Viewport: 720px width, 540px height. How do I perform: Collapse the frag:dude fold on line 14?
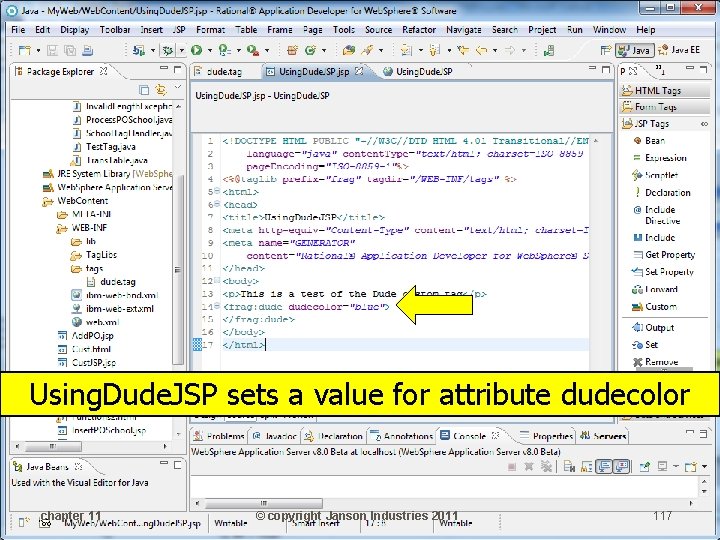[x=217, y=305]
